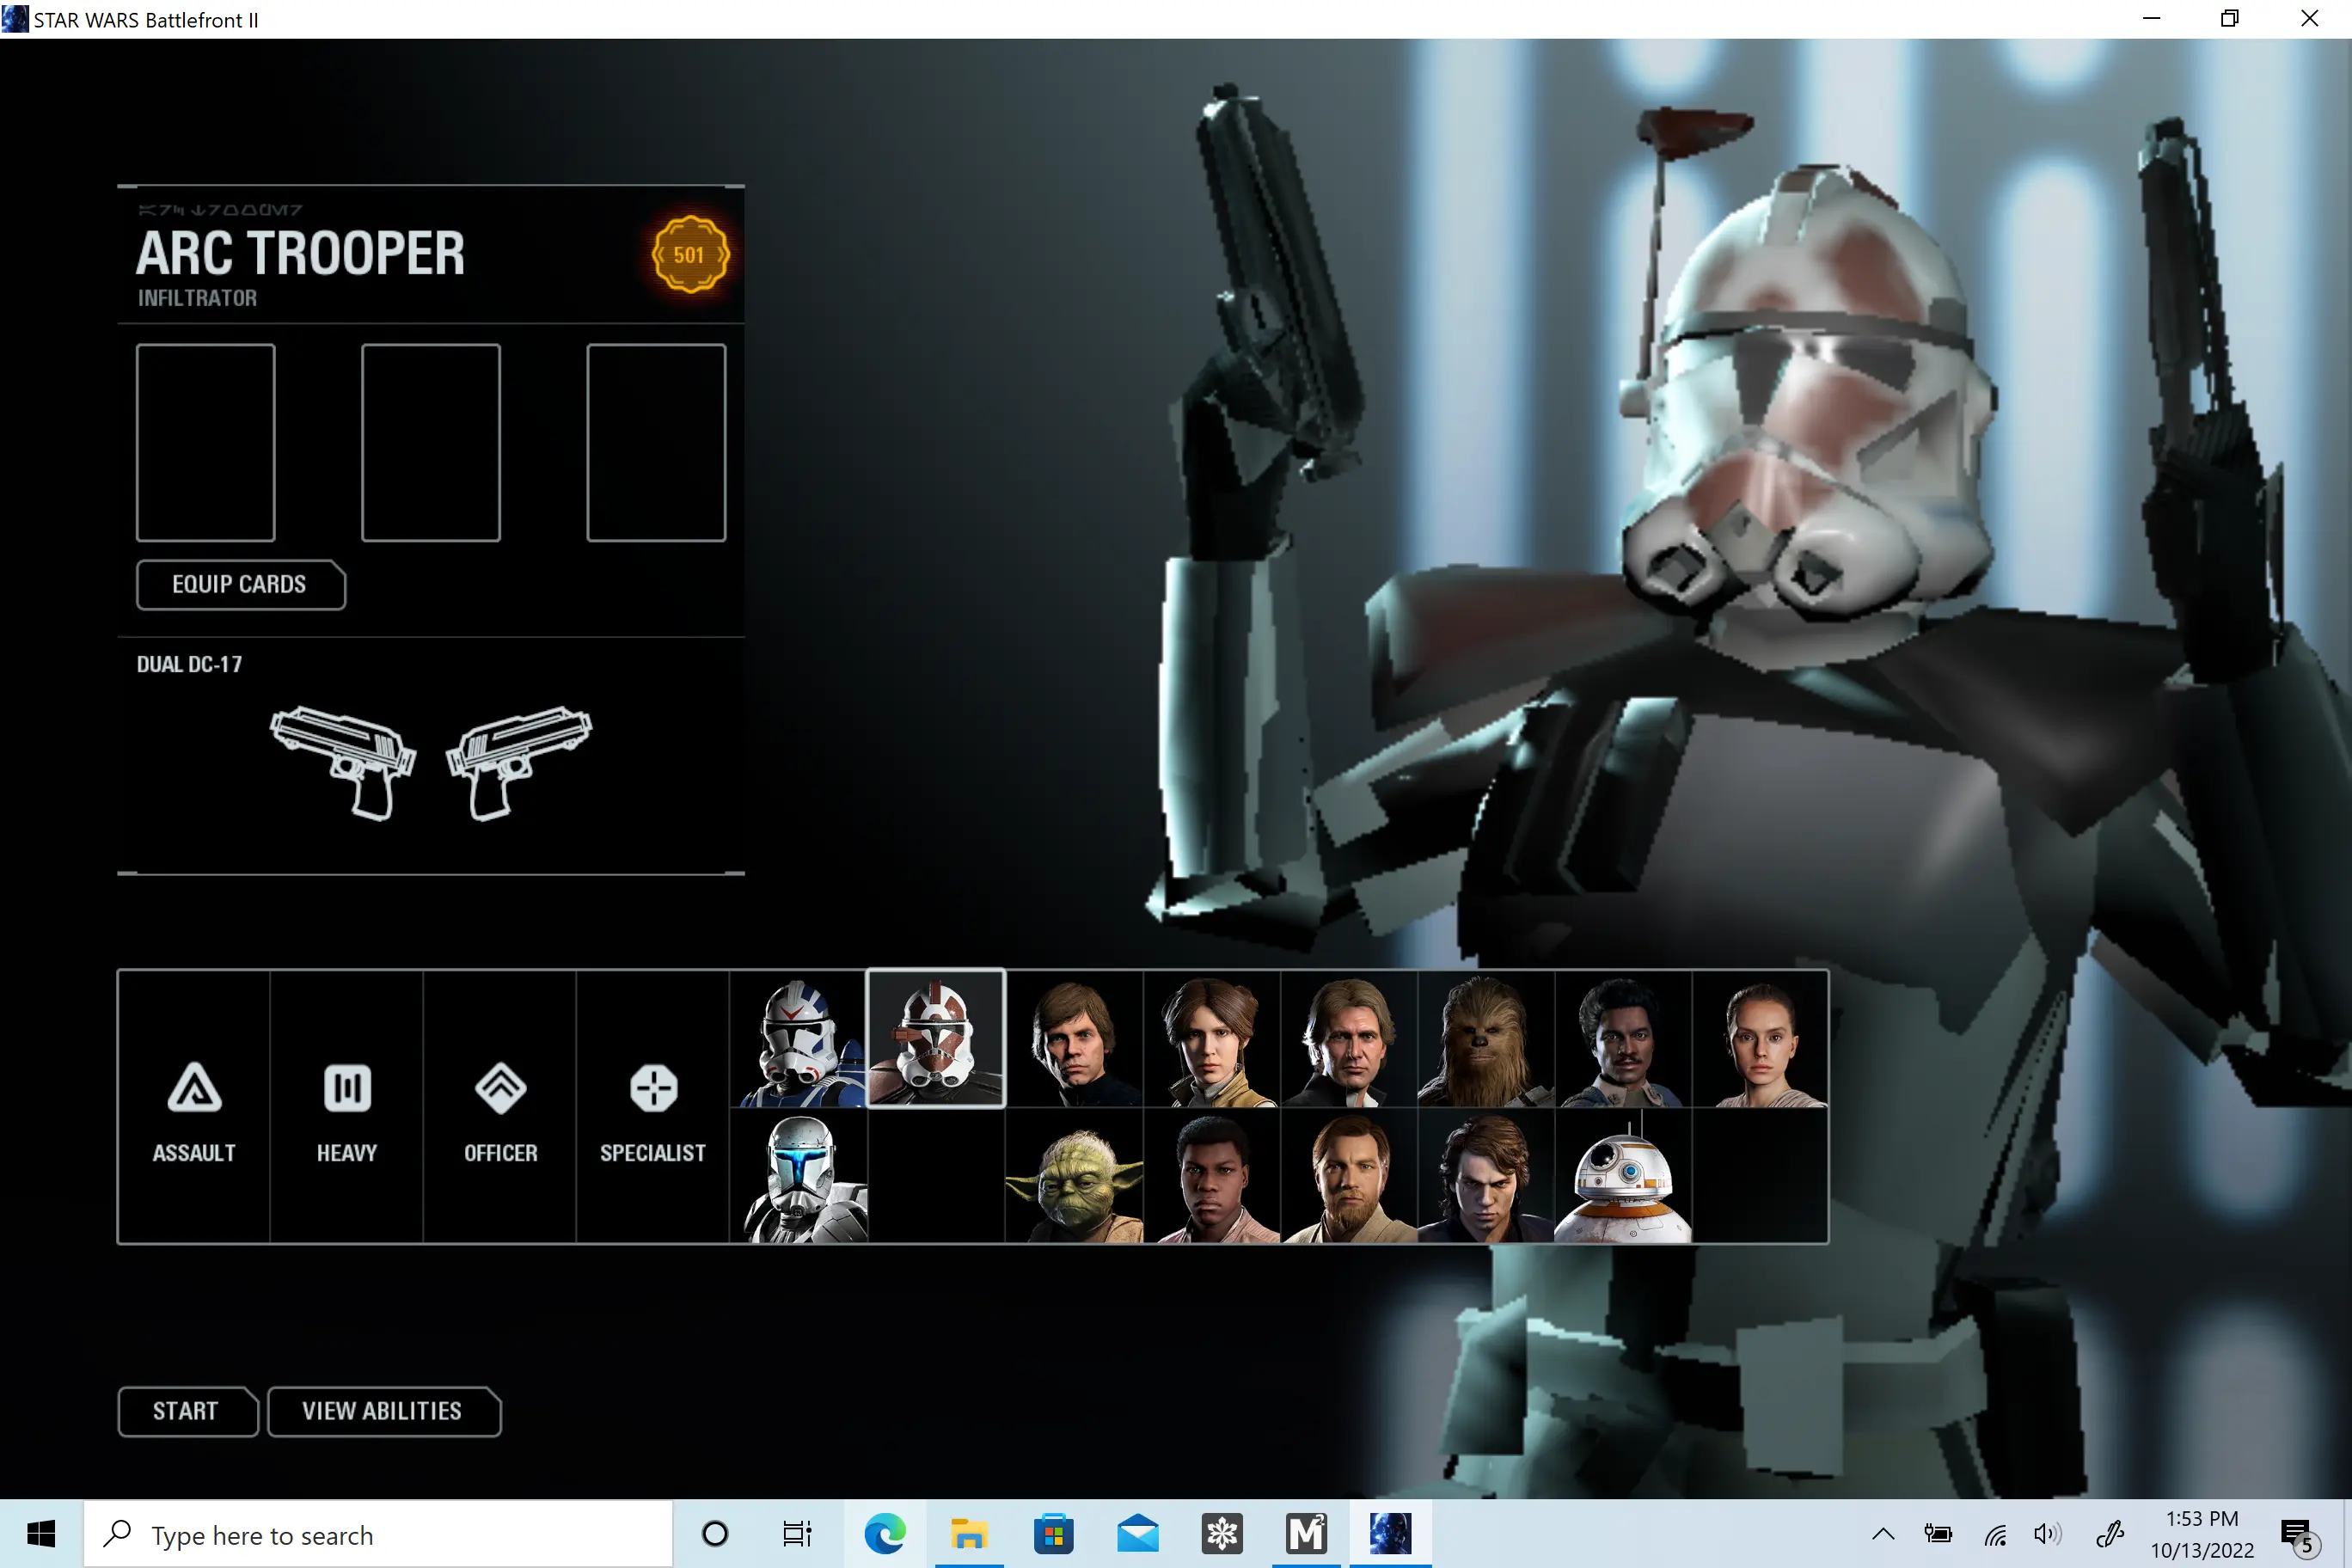Open the clock and date
This screenshot has height=1568, width=2352.
click(2202, 1534)
